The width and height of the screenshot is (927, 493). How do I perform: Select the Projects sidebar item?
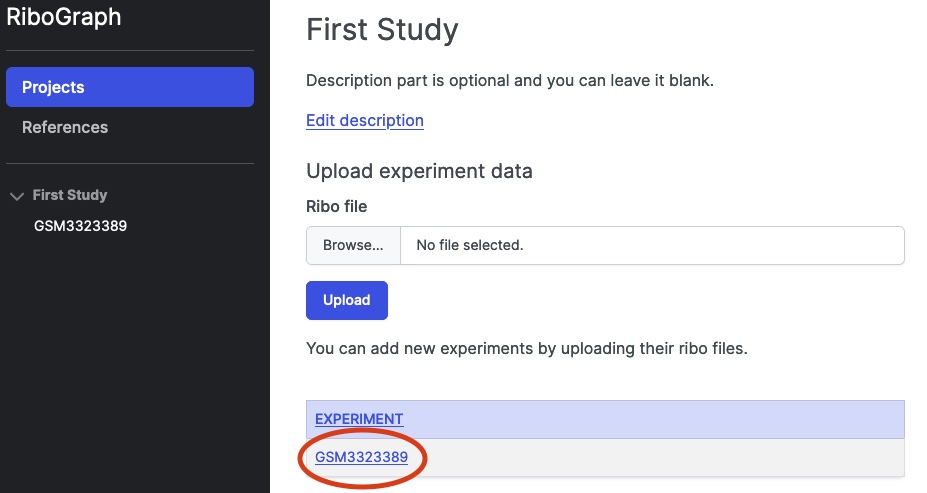click(x=130, y=87)
